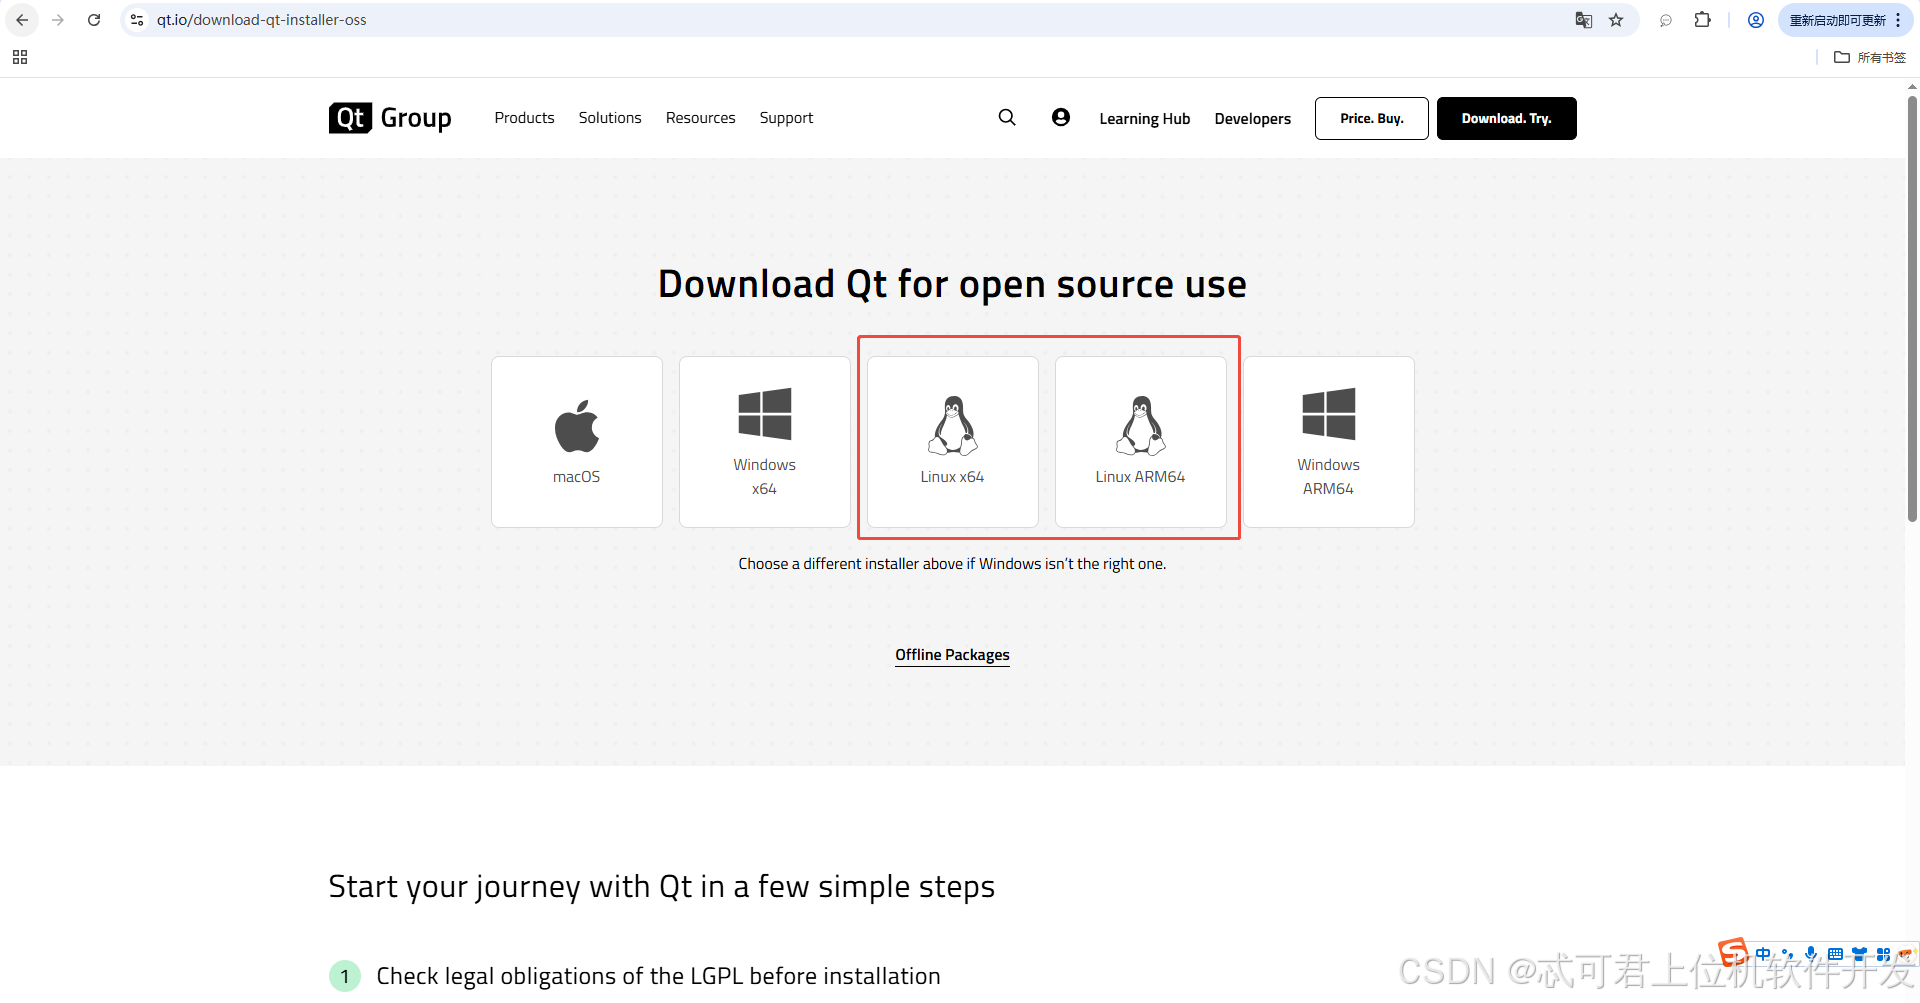Click the Download. Try. button
Viewport: 1920px width, 1003px height.
(1507, 118)
